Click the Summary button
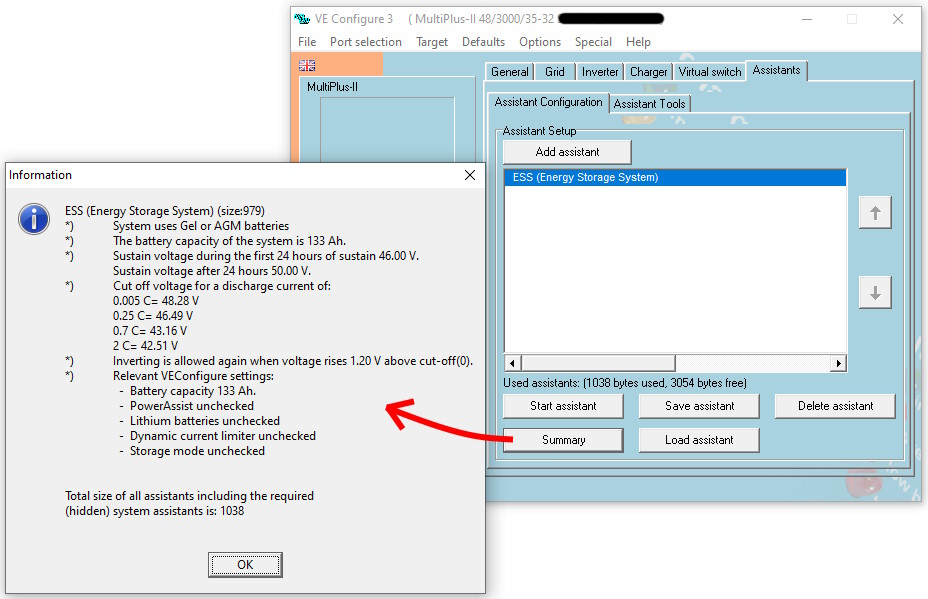Viewport: 928px width, 599px height. click(x=563, y=440)
